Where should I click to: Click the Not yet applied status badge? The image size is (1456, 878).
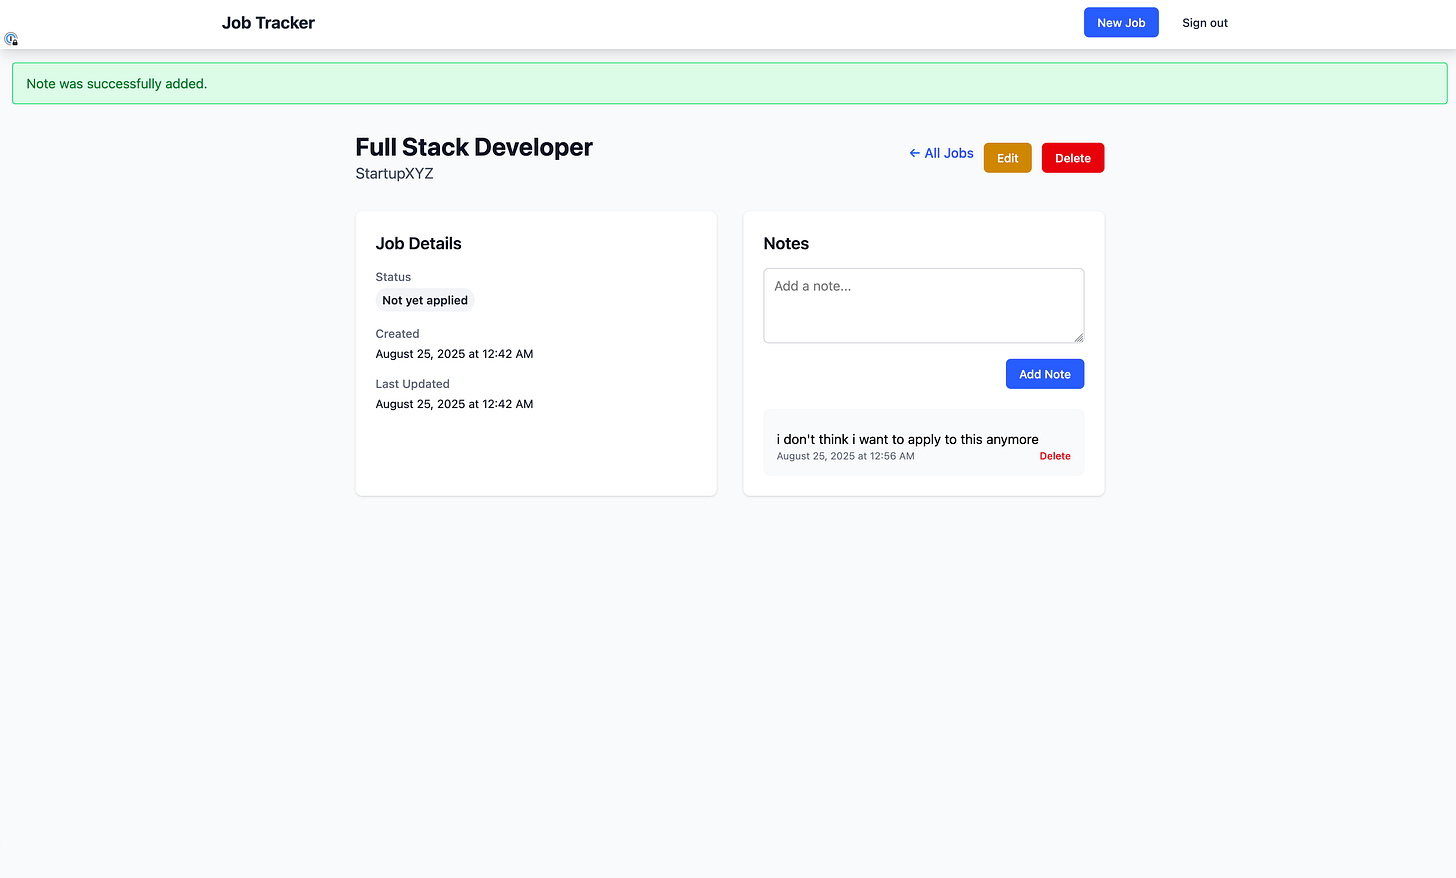click(x=425, y=300)
